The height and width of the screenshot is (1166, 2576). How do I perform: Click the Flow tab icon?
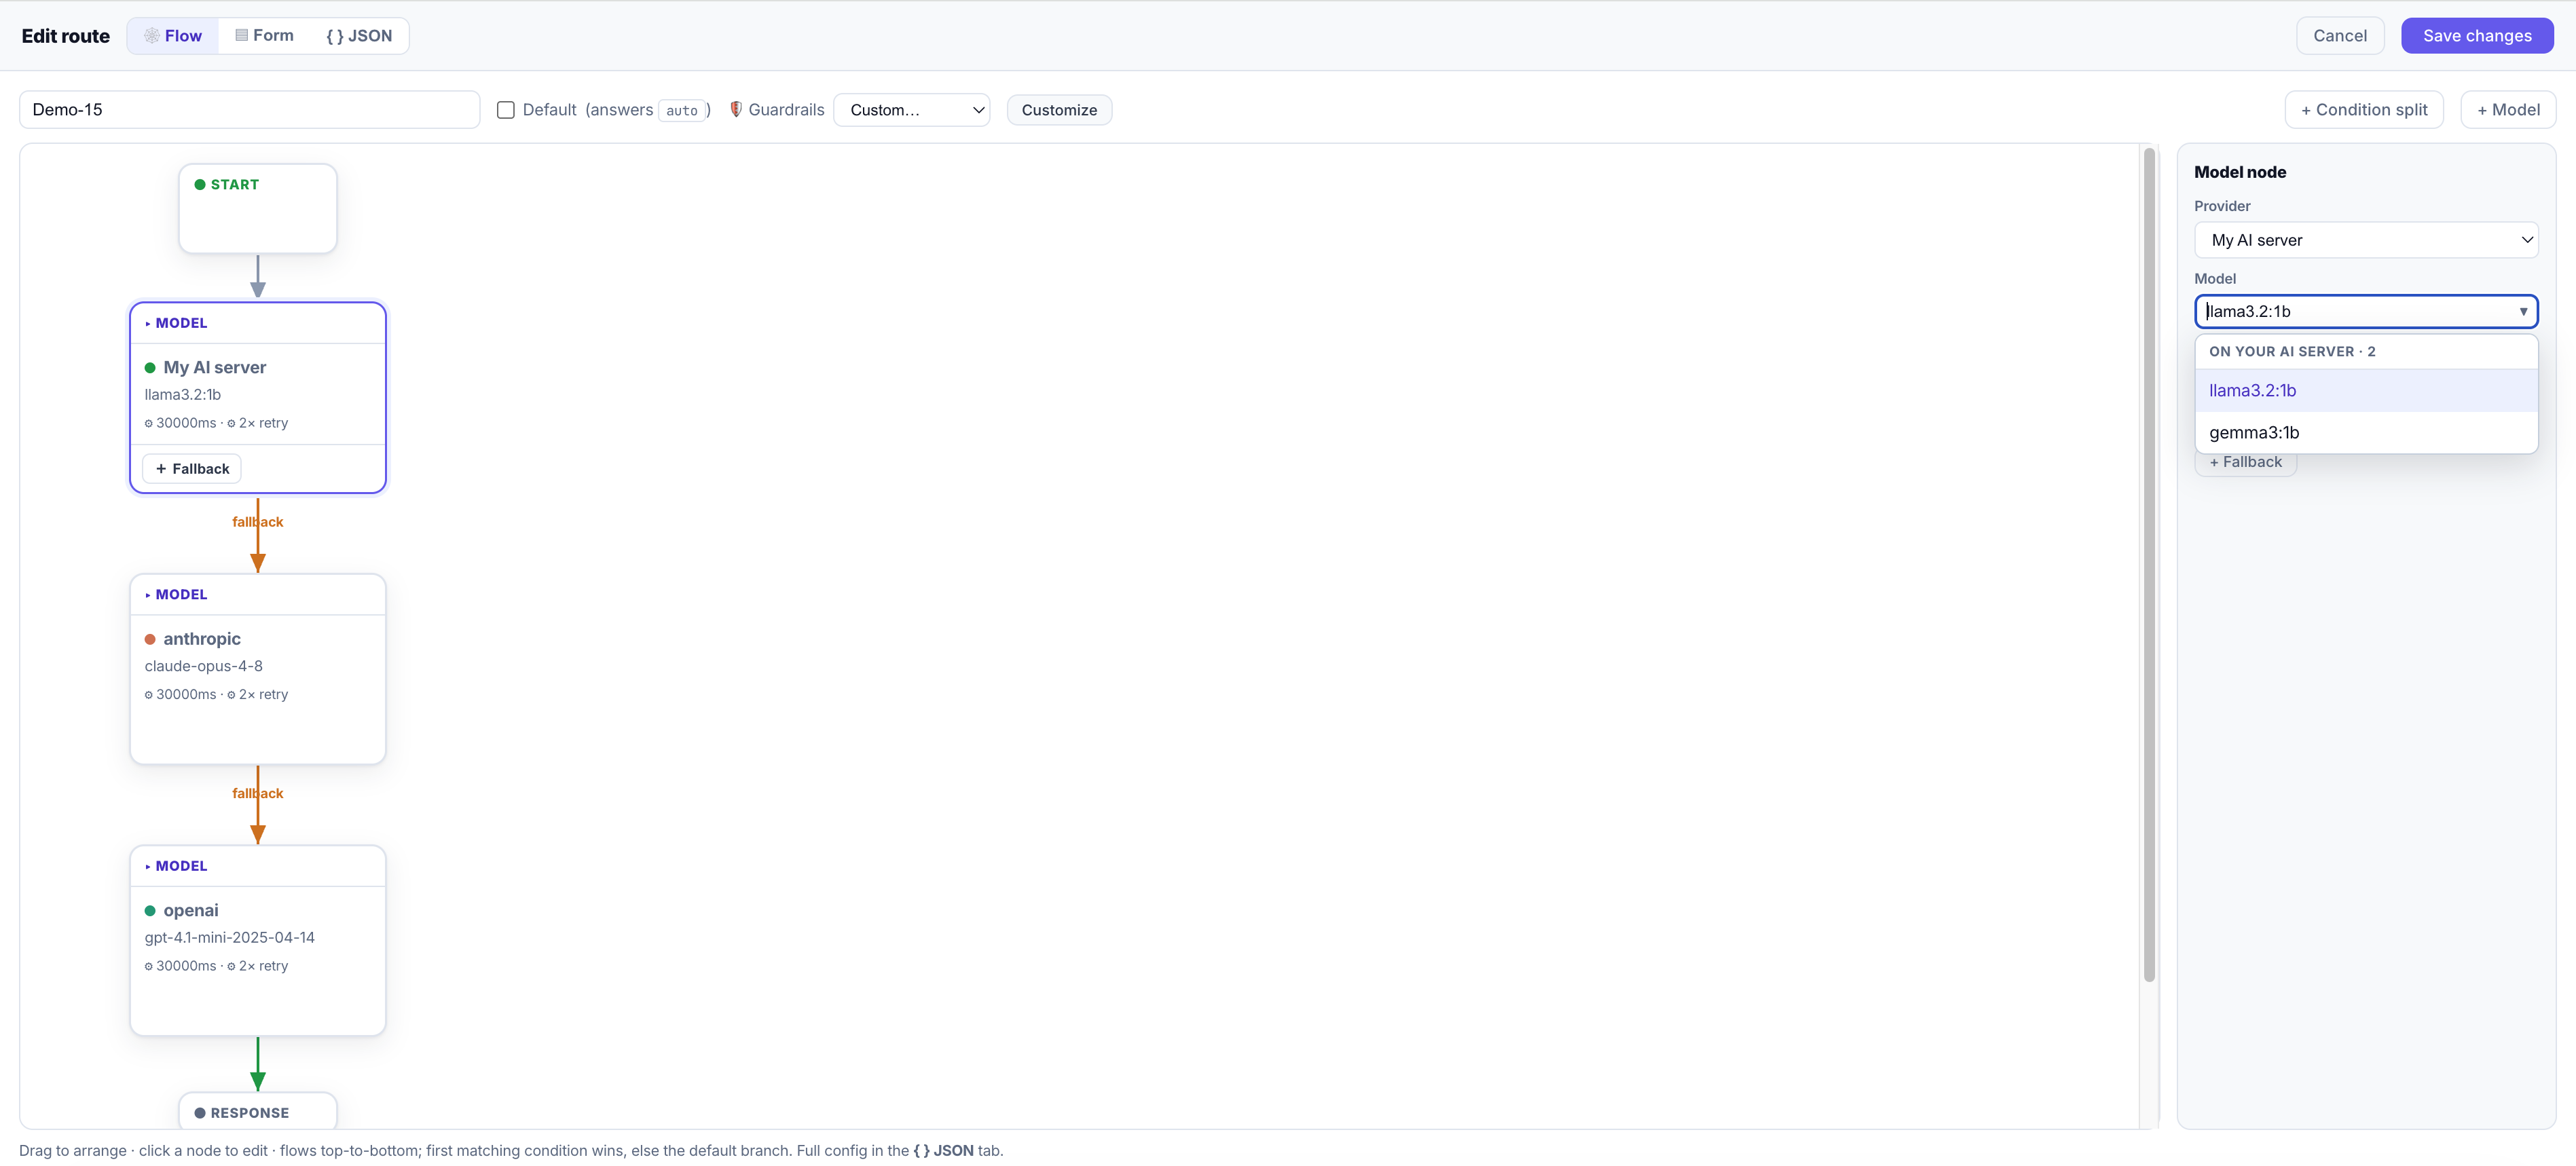tap(152, 36)
